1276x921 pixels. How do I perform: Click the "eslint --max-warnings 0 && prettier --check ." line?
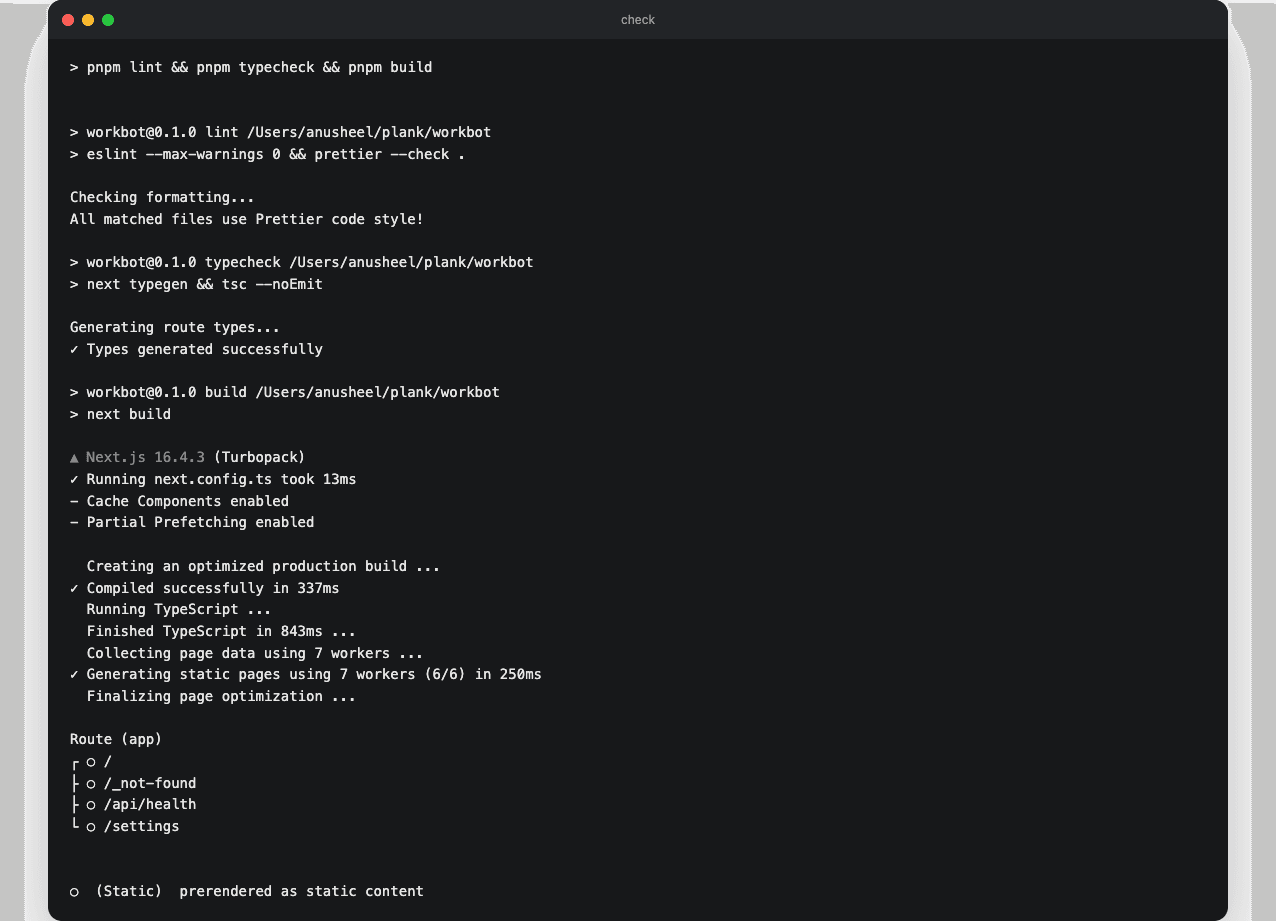[267, 154]
